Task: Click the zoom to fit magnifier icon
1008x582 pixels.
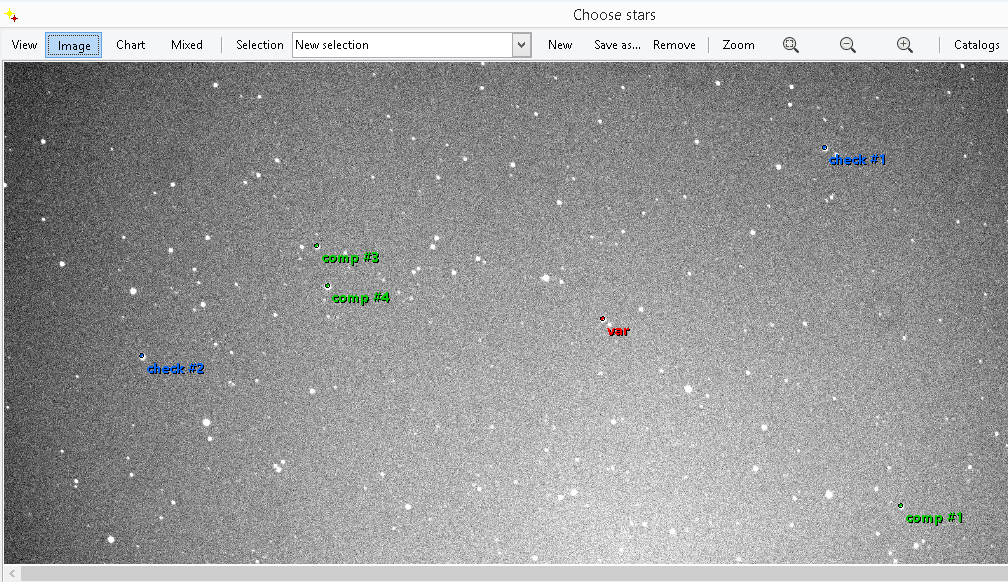Action: click(x=790, y=45)
